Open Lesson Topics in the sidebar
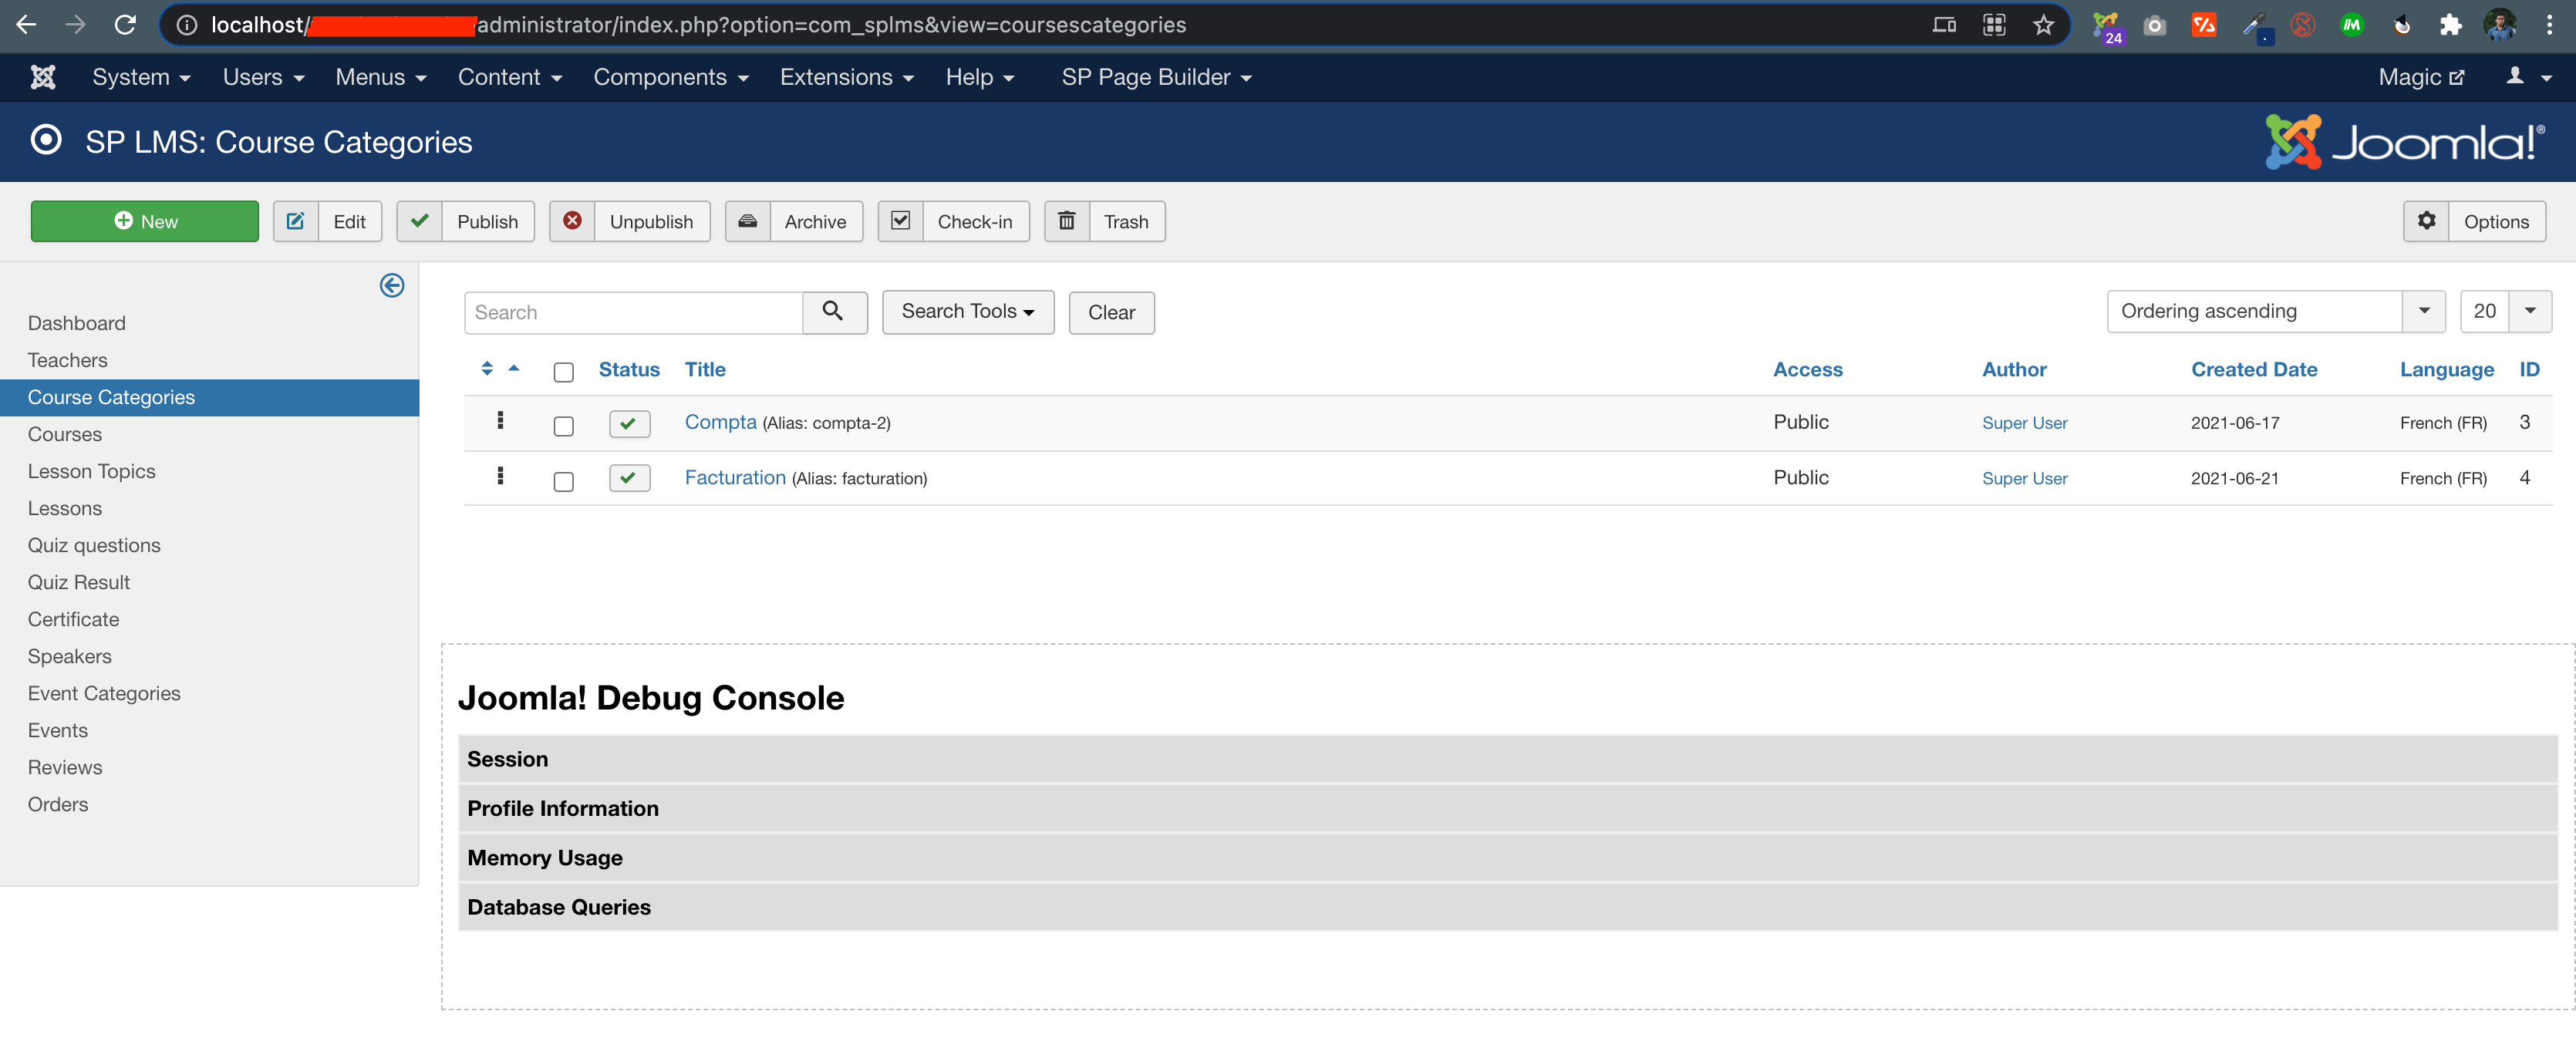The width and height of the screenshot is (2576, 1038). tap(92, 471)
